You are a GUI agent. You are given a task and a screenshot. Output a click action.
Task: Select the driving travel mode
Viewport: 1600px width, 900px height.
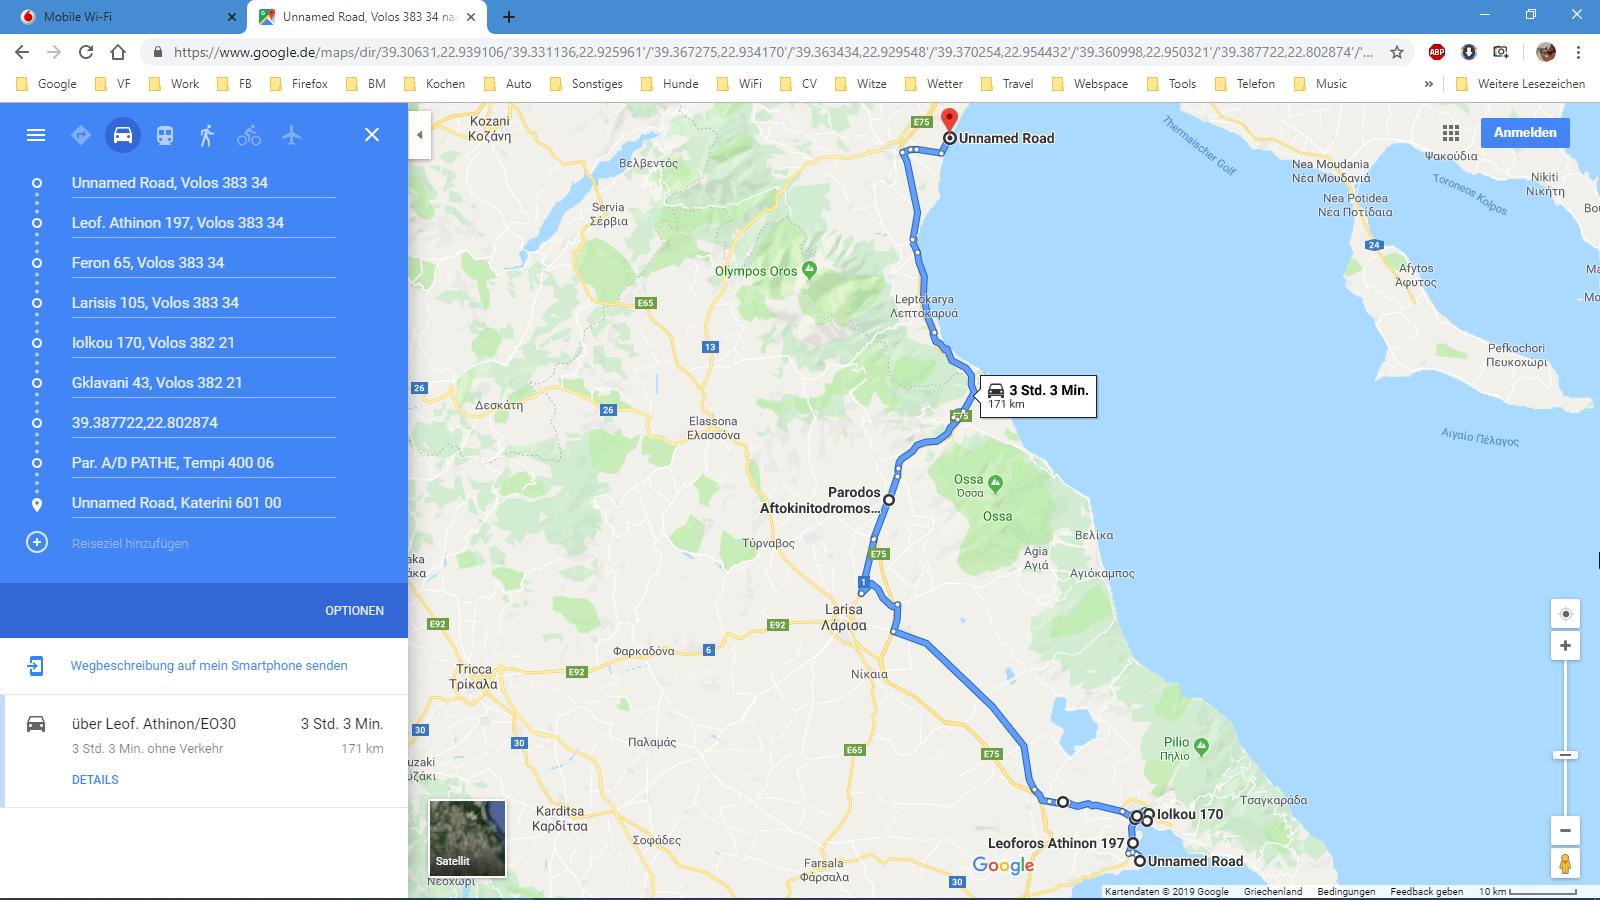coord(123,135)
